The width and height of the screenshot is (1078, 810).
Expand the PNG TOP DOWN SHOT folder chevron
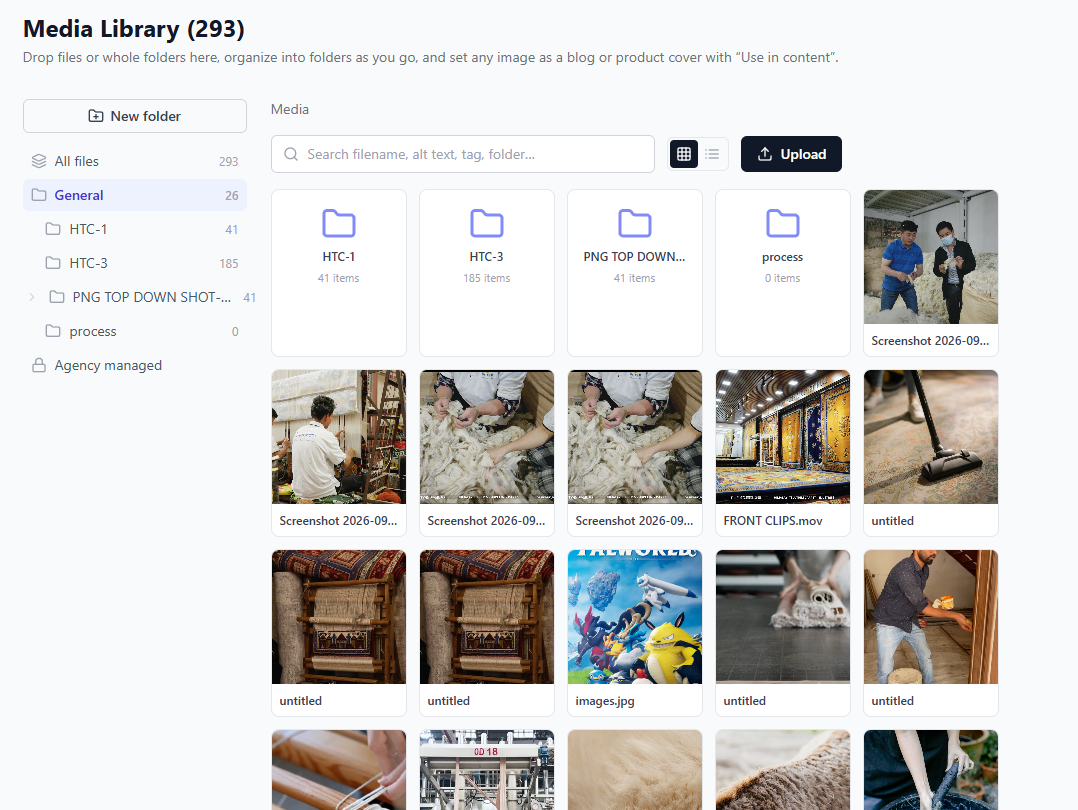click(x=32, y=297)
